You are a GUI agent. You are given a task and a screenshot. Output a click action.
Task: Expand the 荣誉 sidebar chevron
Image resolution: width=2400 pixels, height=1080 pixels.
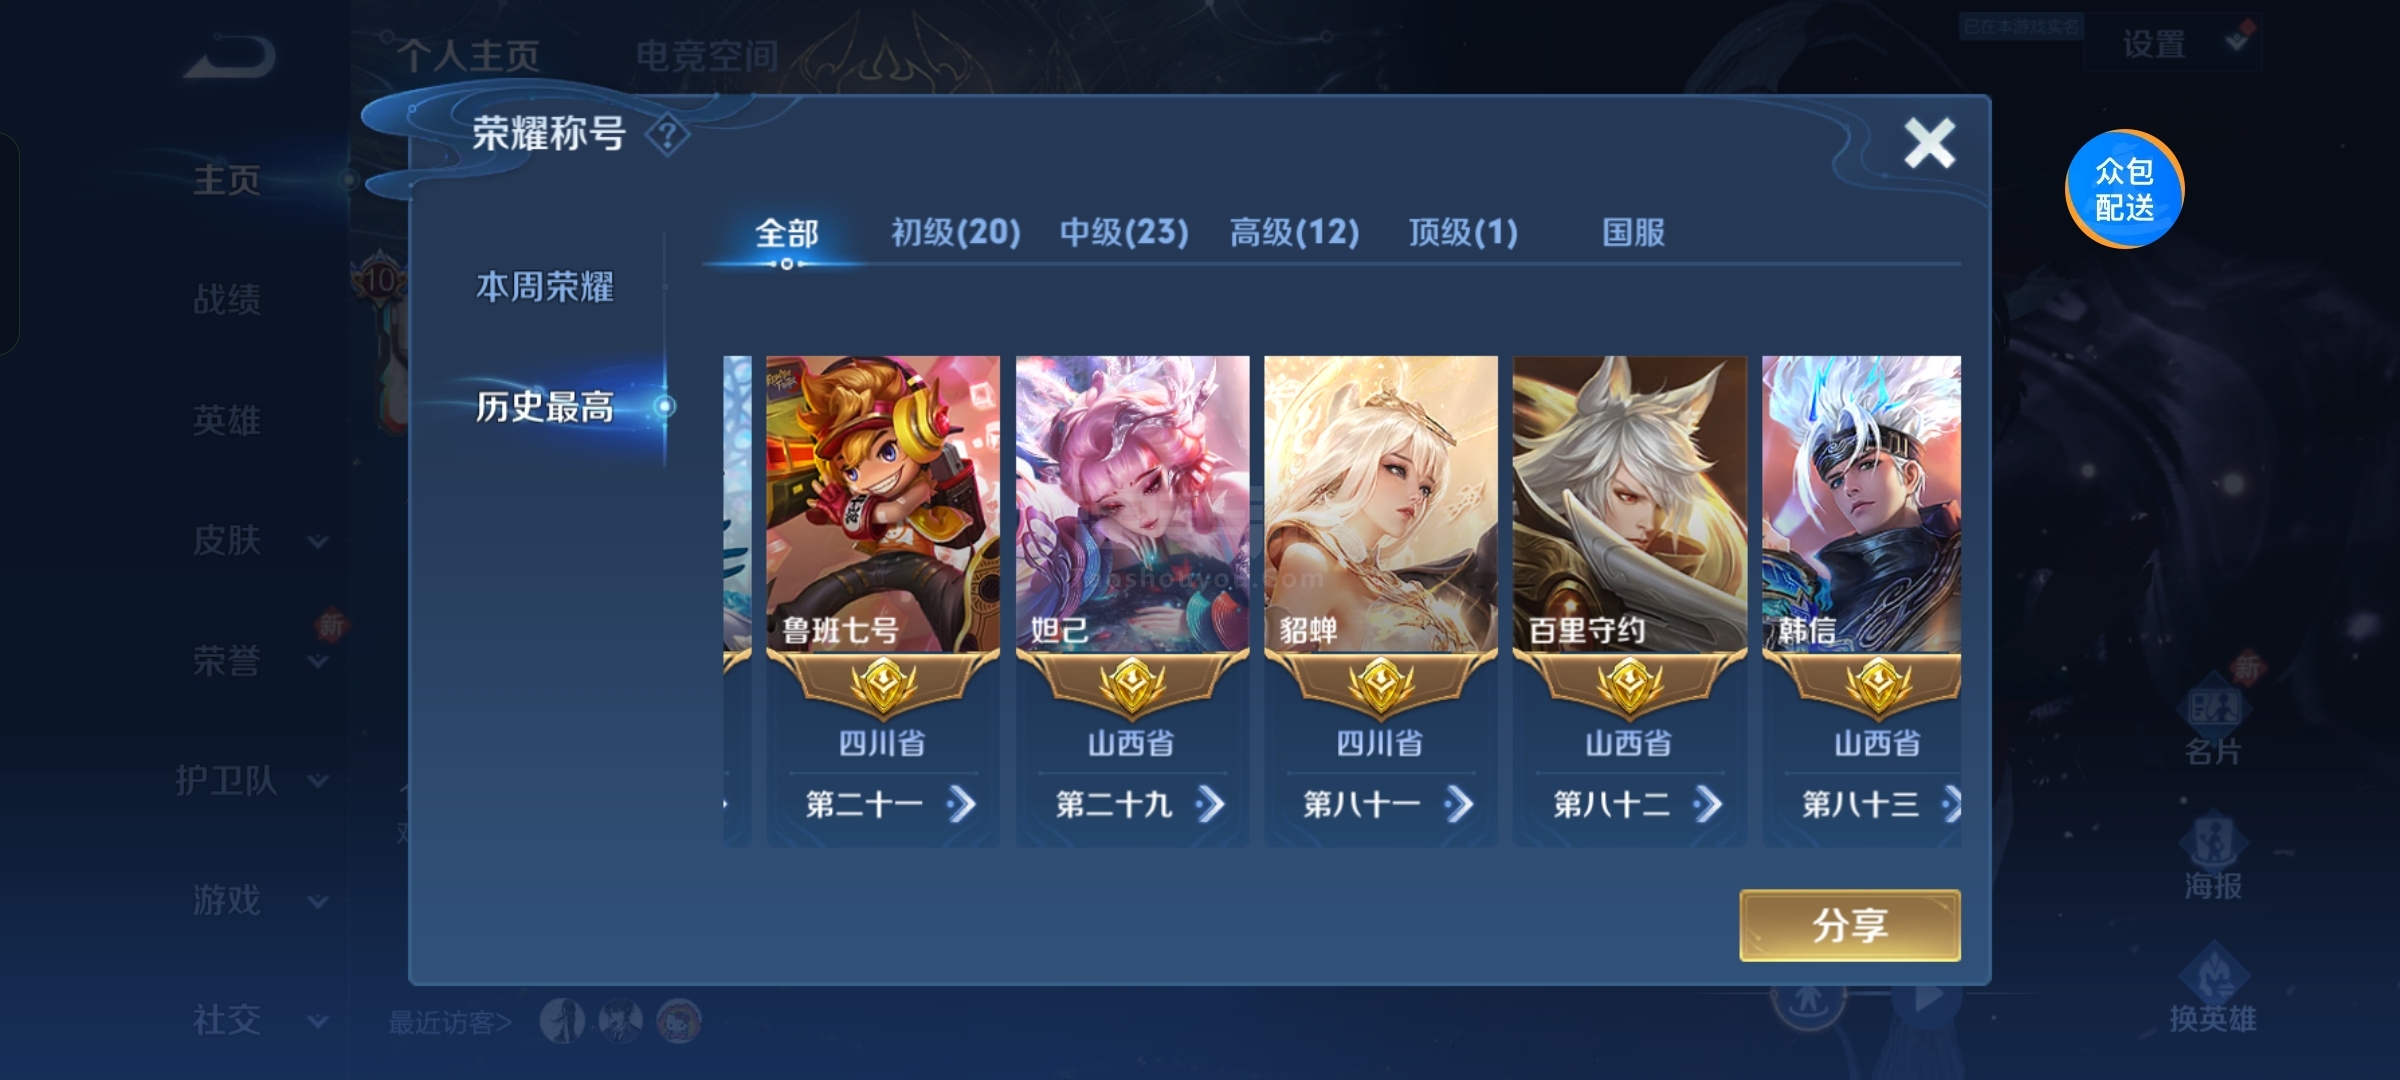pos(318,661)
